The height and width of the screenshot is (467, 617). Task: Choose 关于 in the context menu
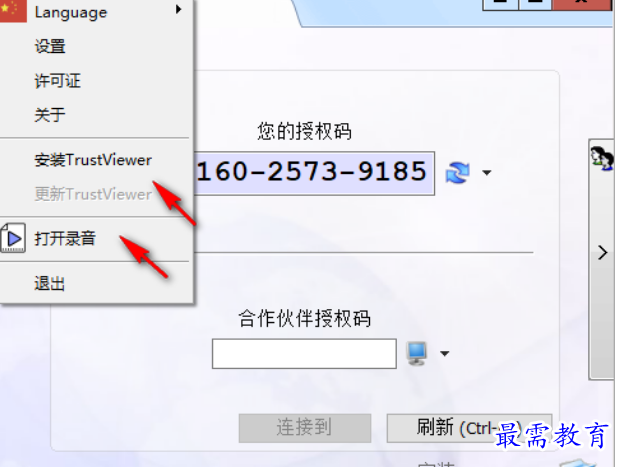click(x=94, y=115)
